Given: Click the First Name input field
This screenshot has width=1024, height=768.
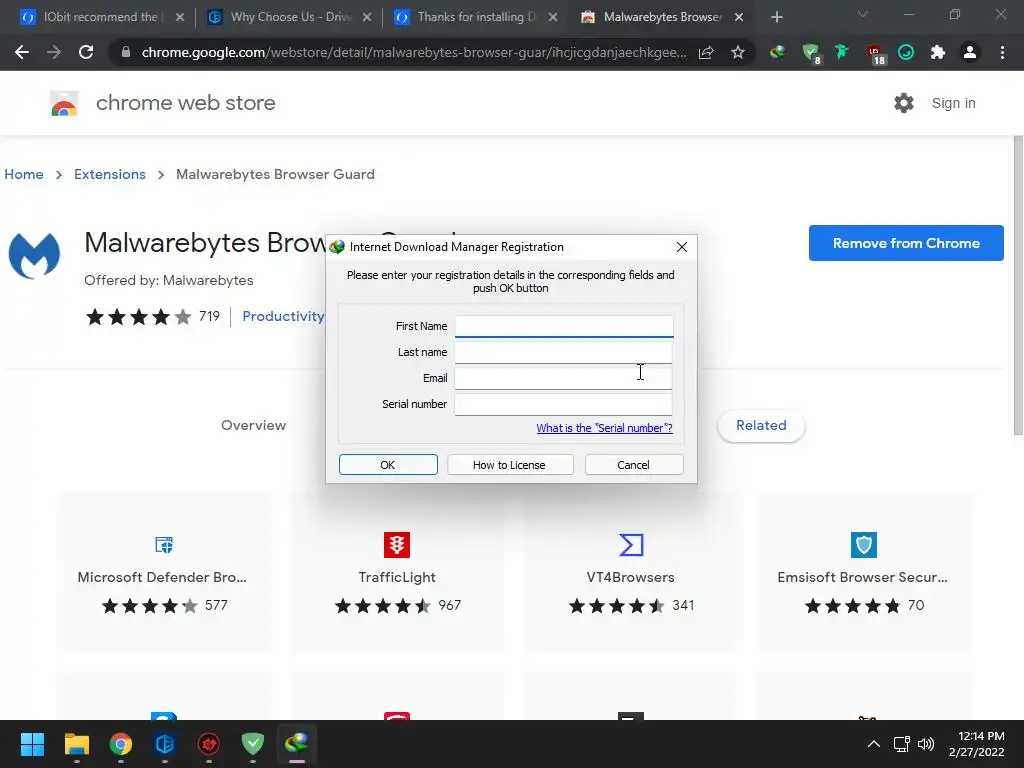Looking at the screenshot, I should point(564,326).
